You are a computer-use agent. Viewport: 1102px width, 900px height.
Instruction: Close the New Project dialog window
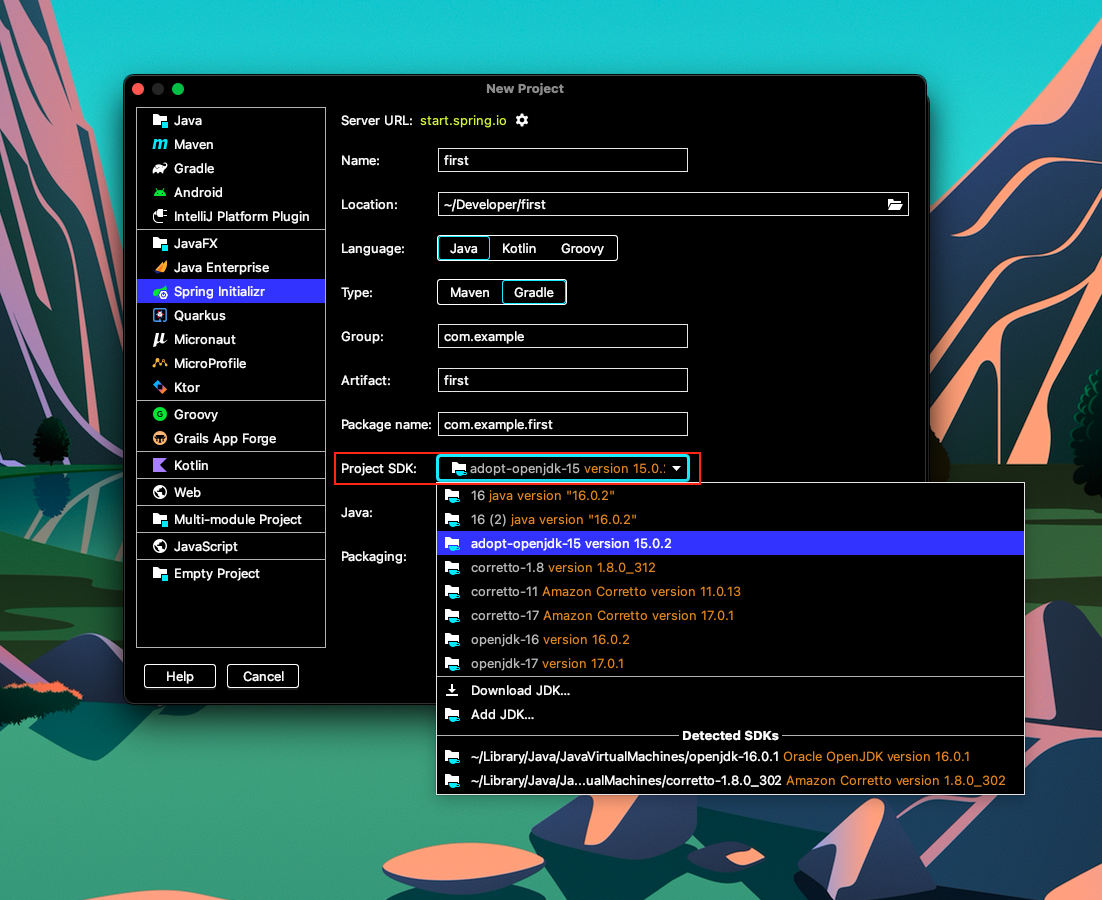[x=138, y=89]
